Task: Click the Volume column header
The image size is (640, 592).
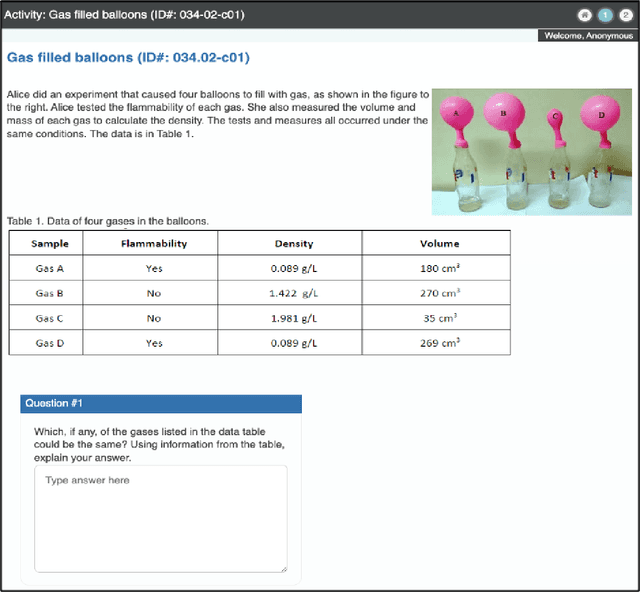Action: point(436,243)
